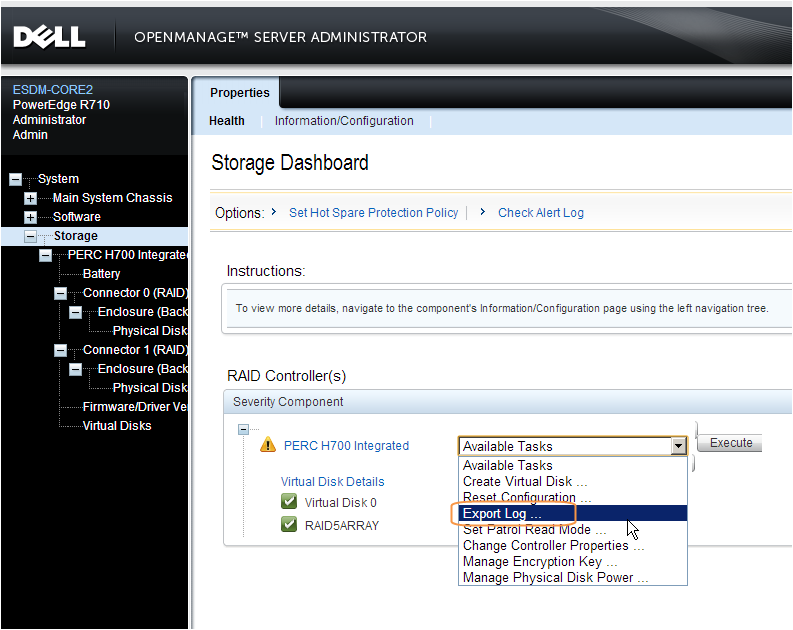Select Physical Disks under Connector 0
This screenshot has width=793, height=630.
coord(150,331)
